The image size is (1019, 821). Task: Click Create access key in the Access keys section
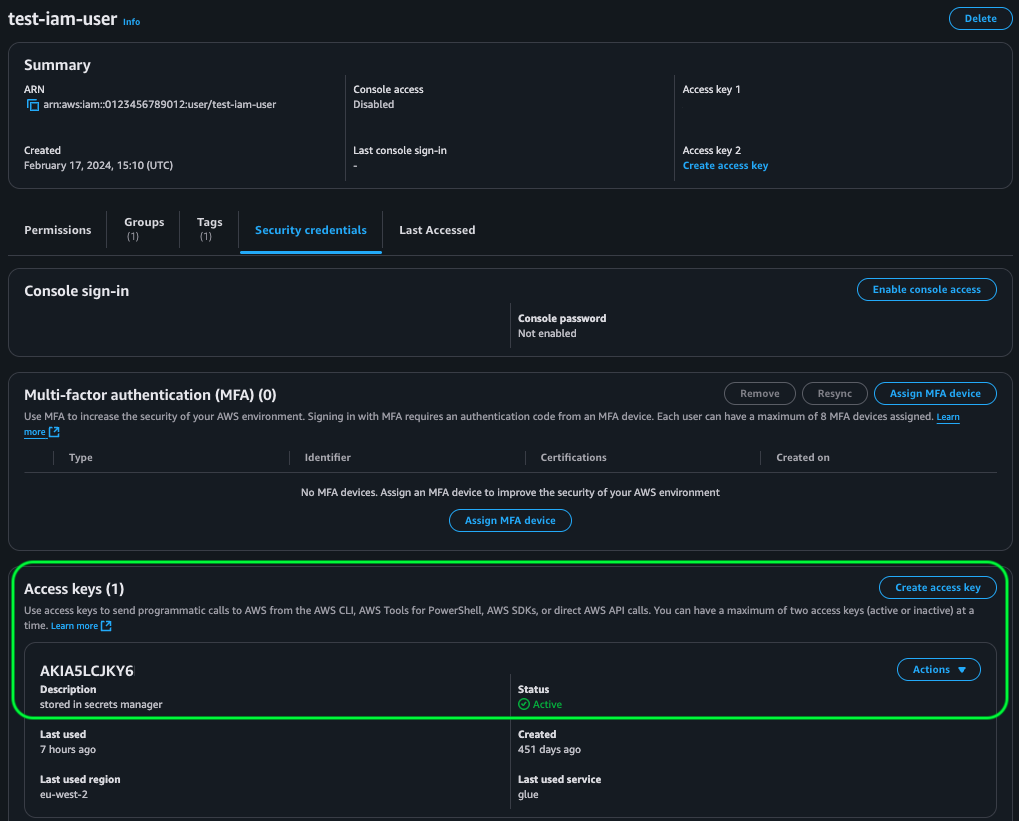(x=937, y=587)
